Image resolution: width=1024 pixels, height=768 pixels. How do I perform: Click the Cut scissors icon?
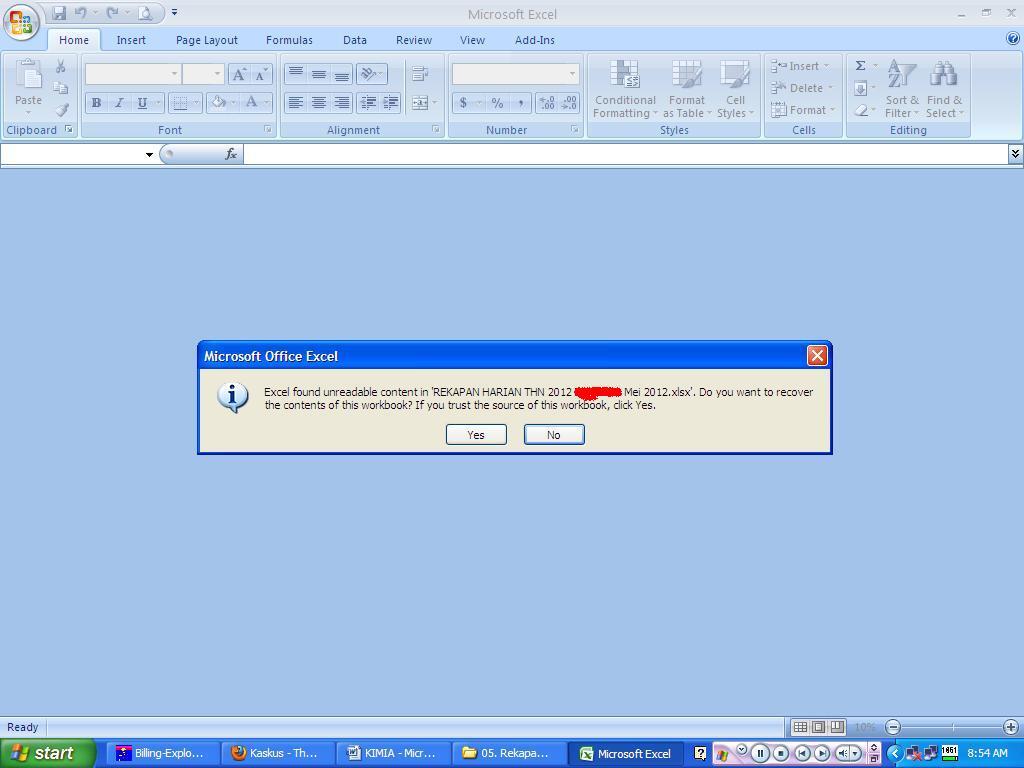click(x=61, y=67)
